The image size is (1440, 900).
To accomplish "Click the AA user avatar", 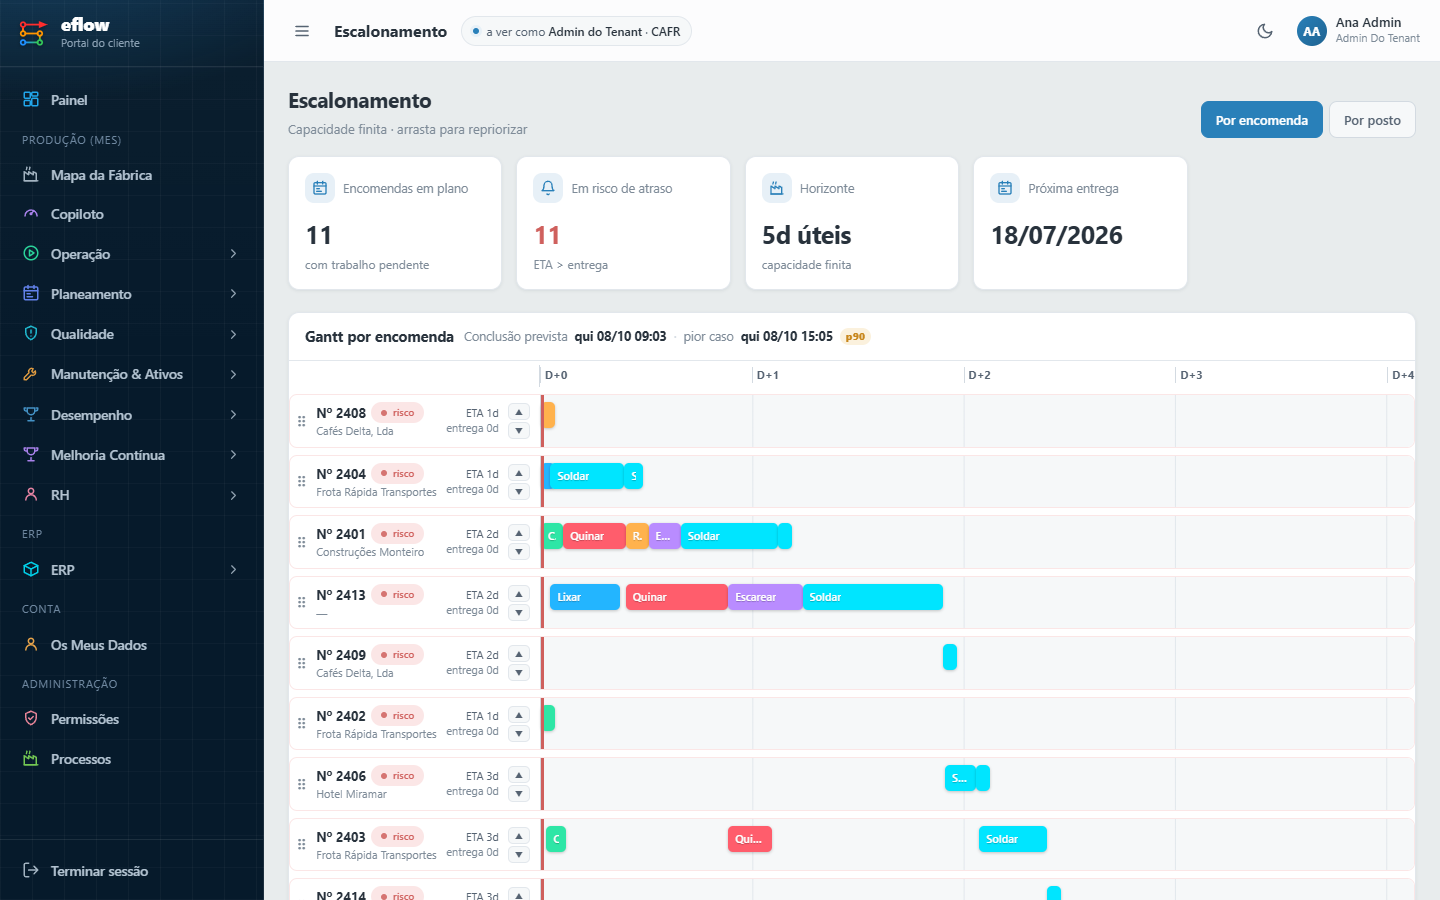I will (1311, 31).
